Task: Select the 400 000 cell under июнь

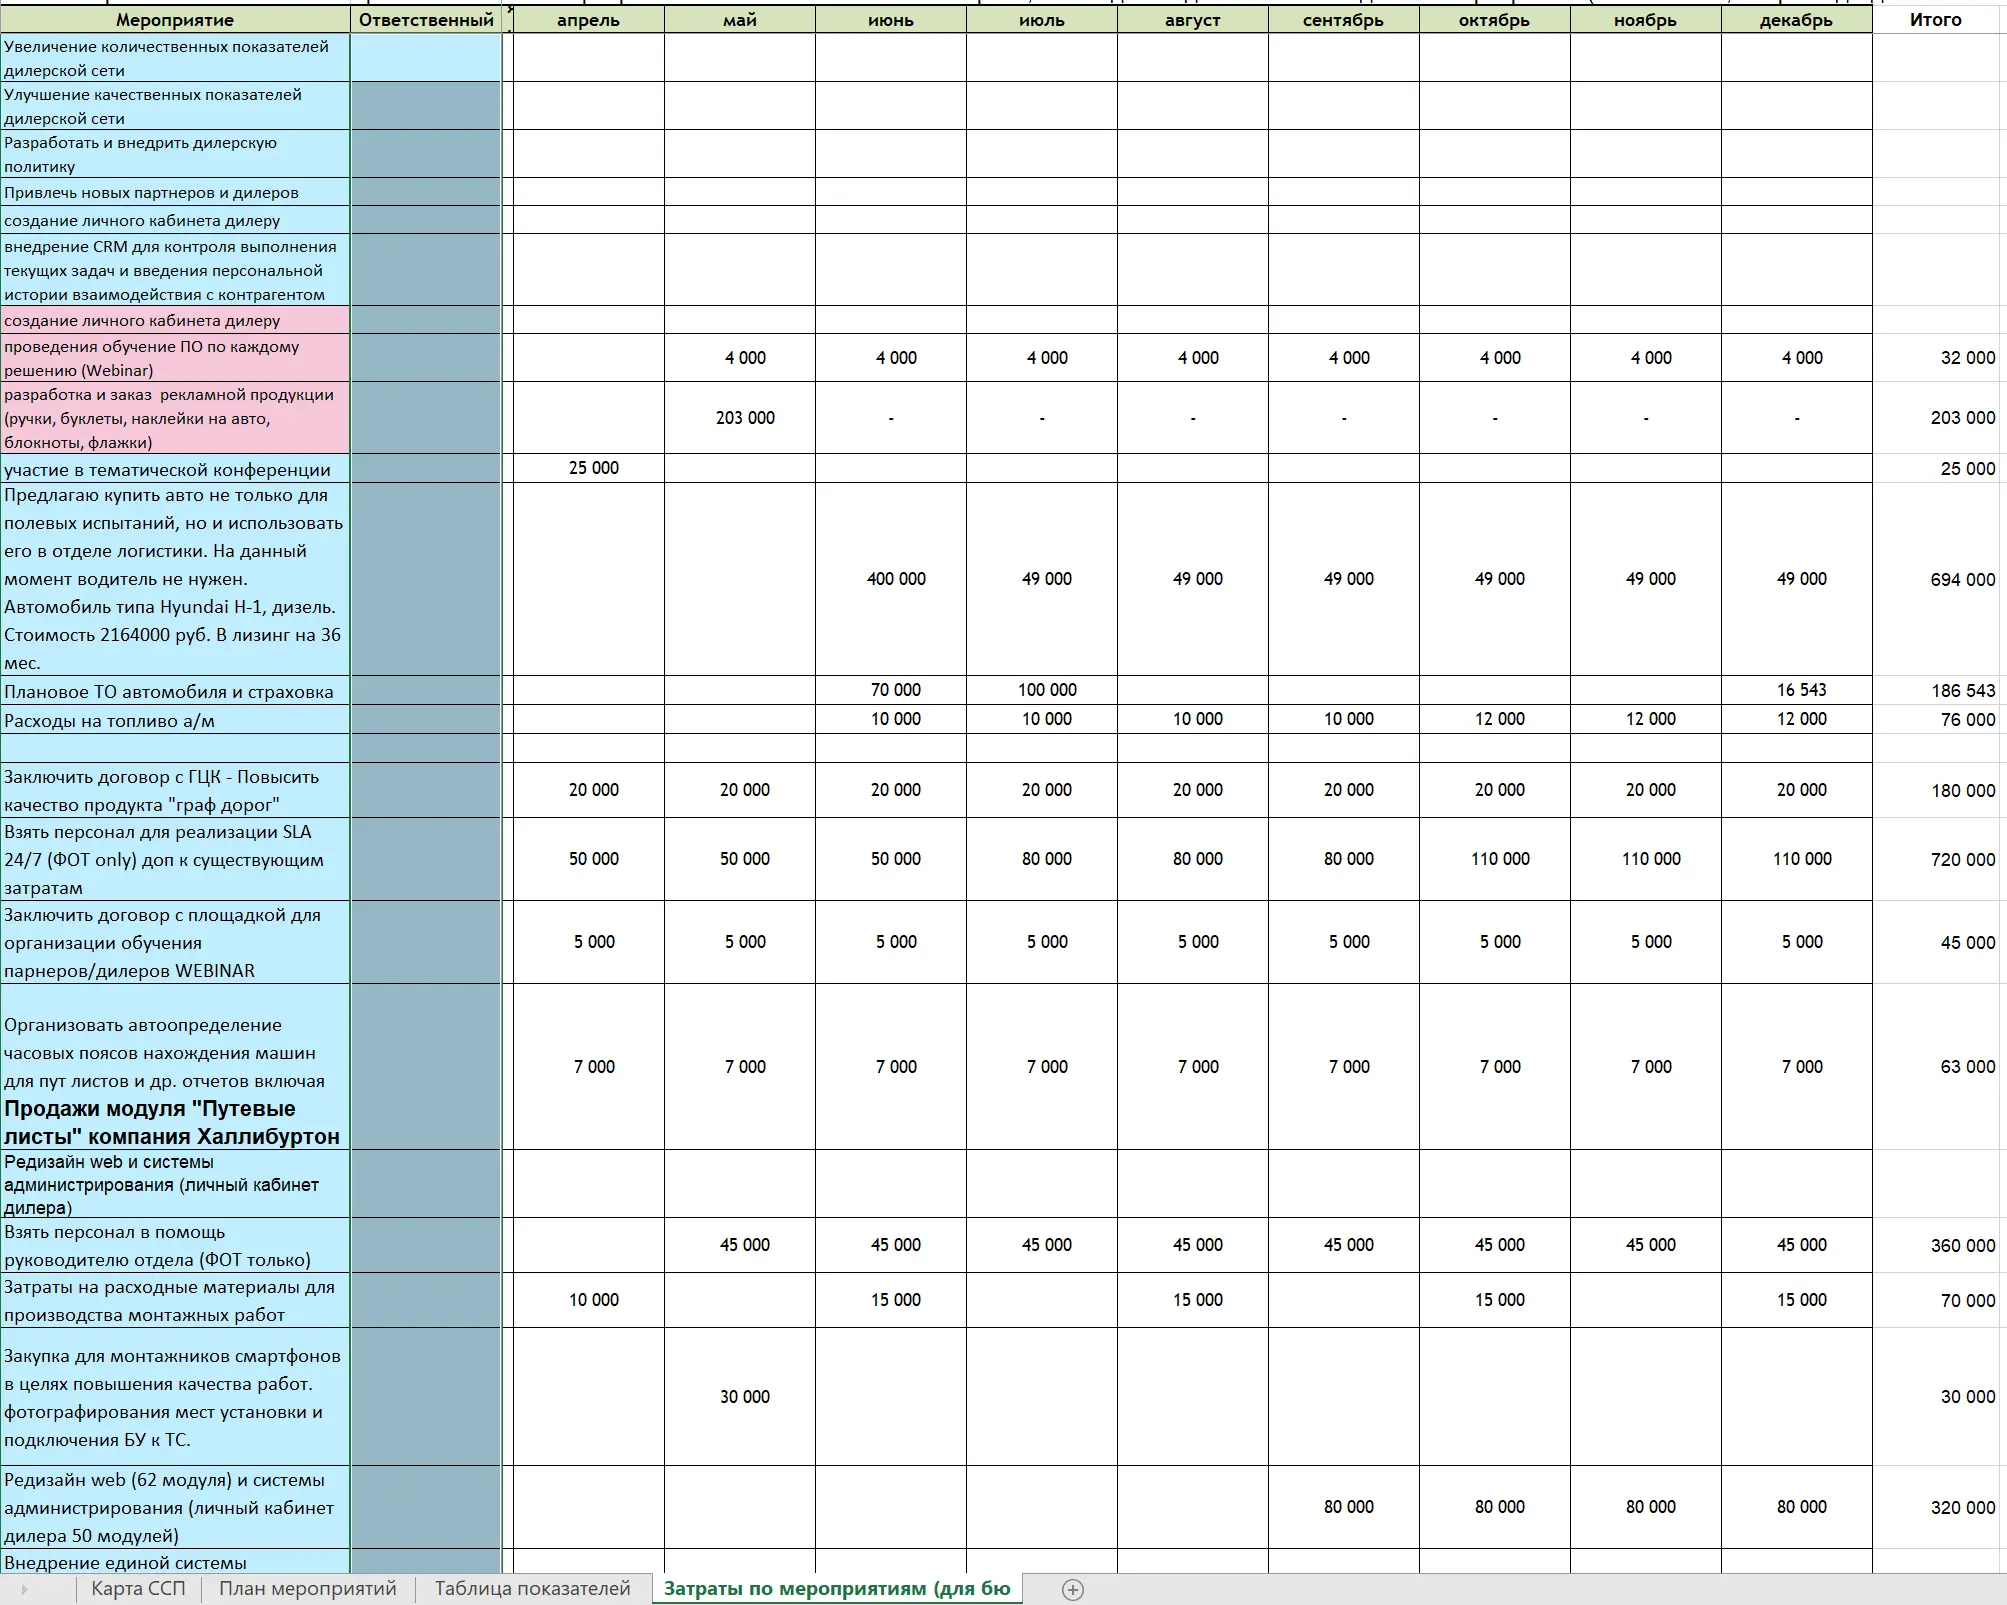Action: click(x=895, y=579)
